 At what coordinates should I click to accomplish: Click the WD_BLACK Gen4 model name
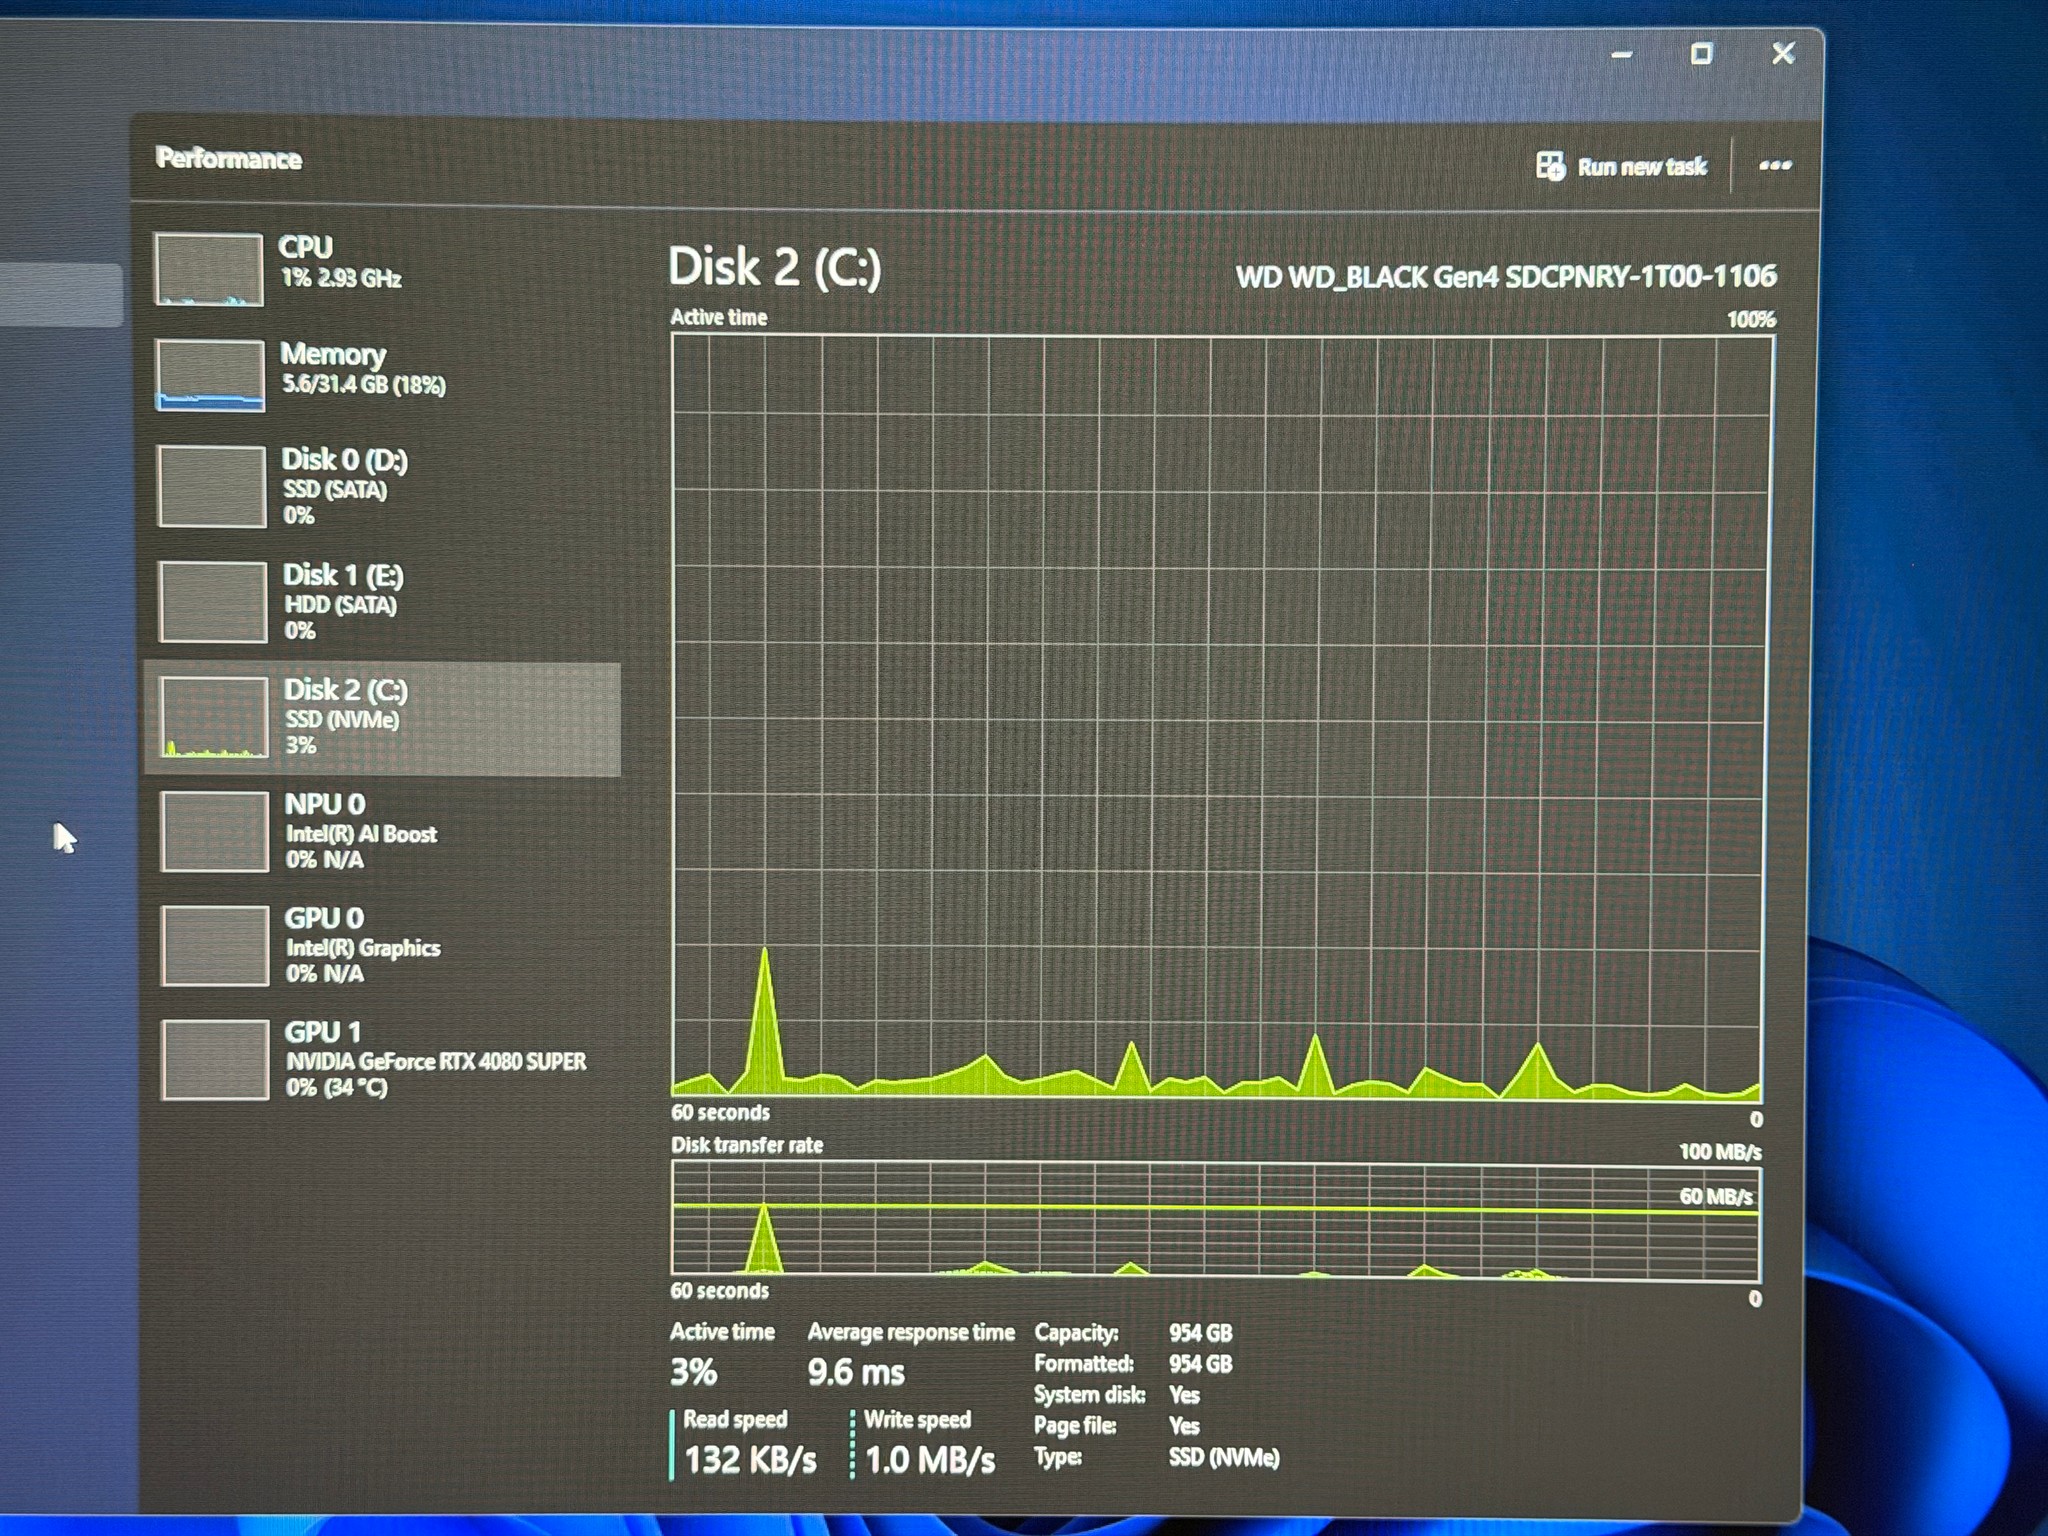click(x=1506, y=277)
